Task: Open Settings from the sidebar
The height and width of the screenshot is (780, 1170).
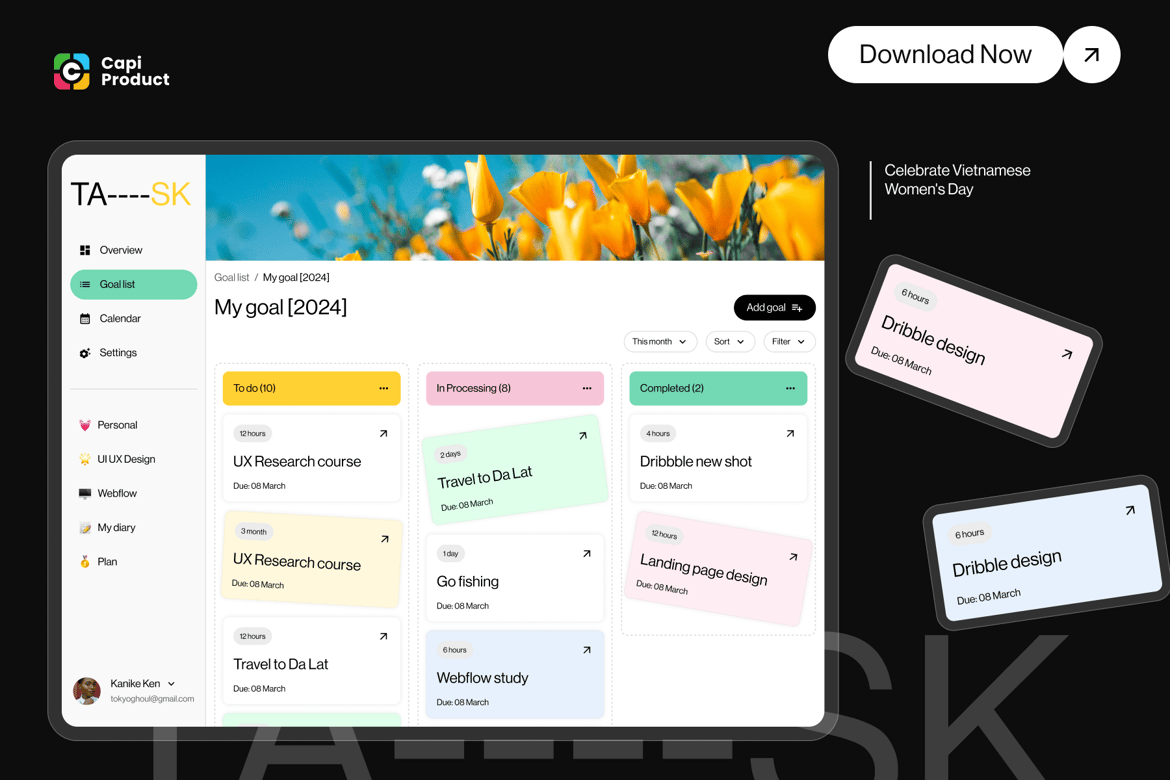Action: point(134,353)
